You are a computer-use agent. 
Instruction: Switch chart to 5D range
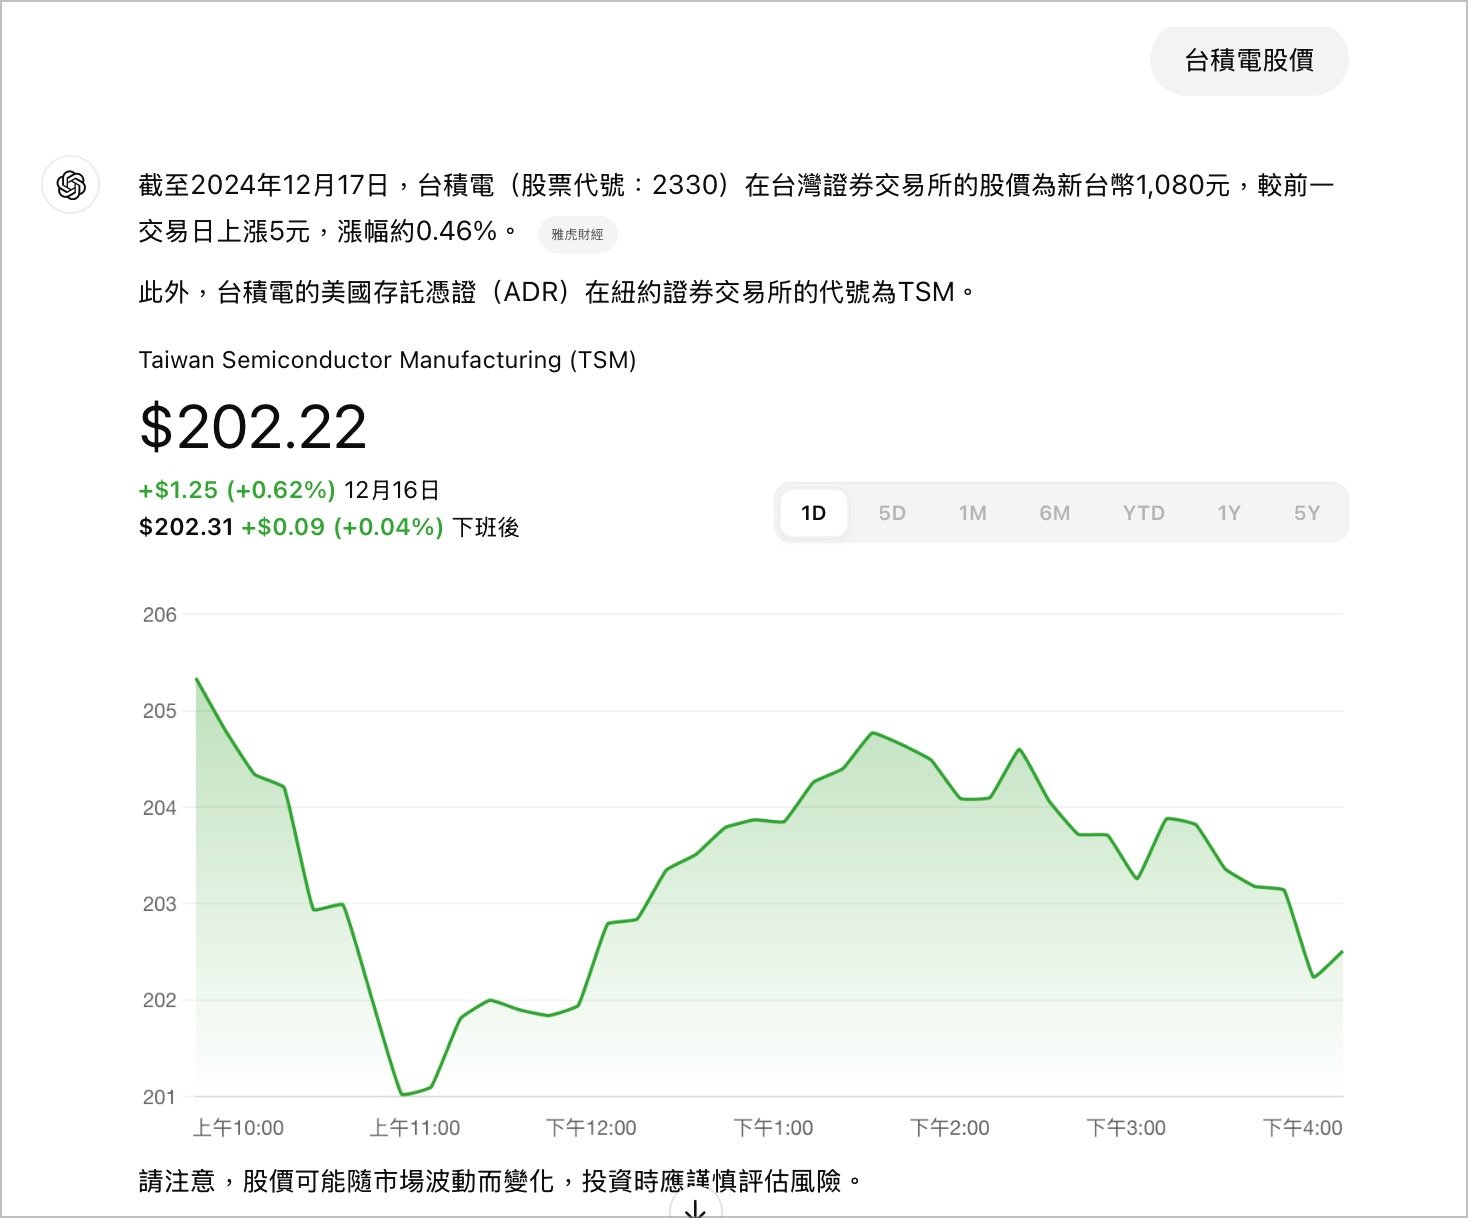click(892, 513)
